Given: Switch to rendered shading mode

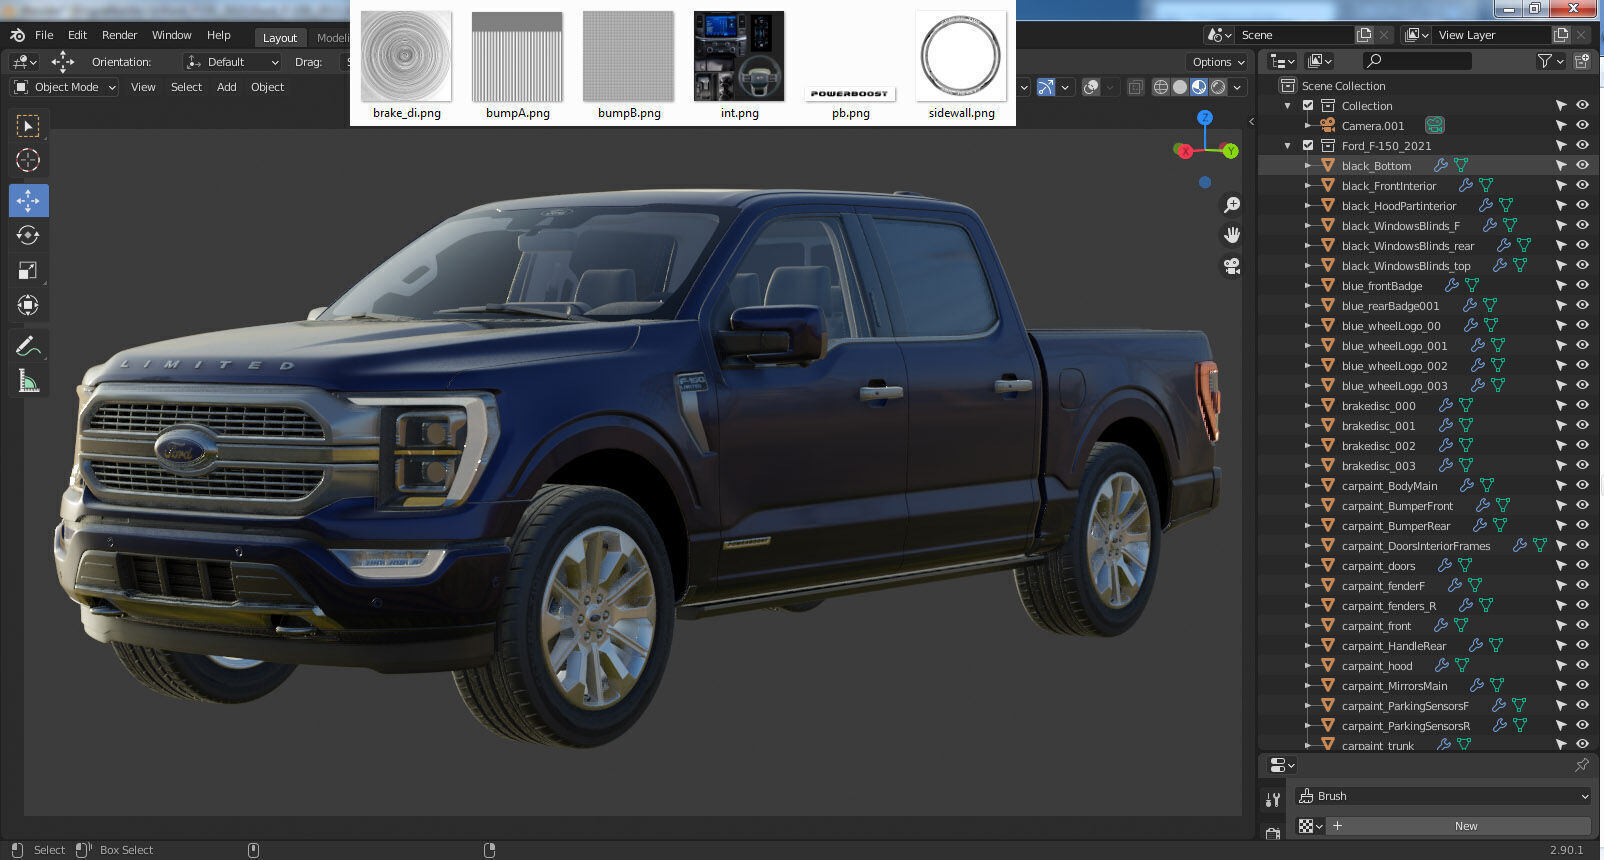Looking at the screenshot, I should [x=1218, y=87].
